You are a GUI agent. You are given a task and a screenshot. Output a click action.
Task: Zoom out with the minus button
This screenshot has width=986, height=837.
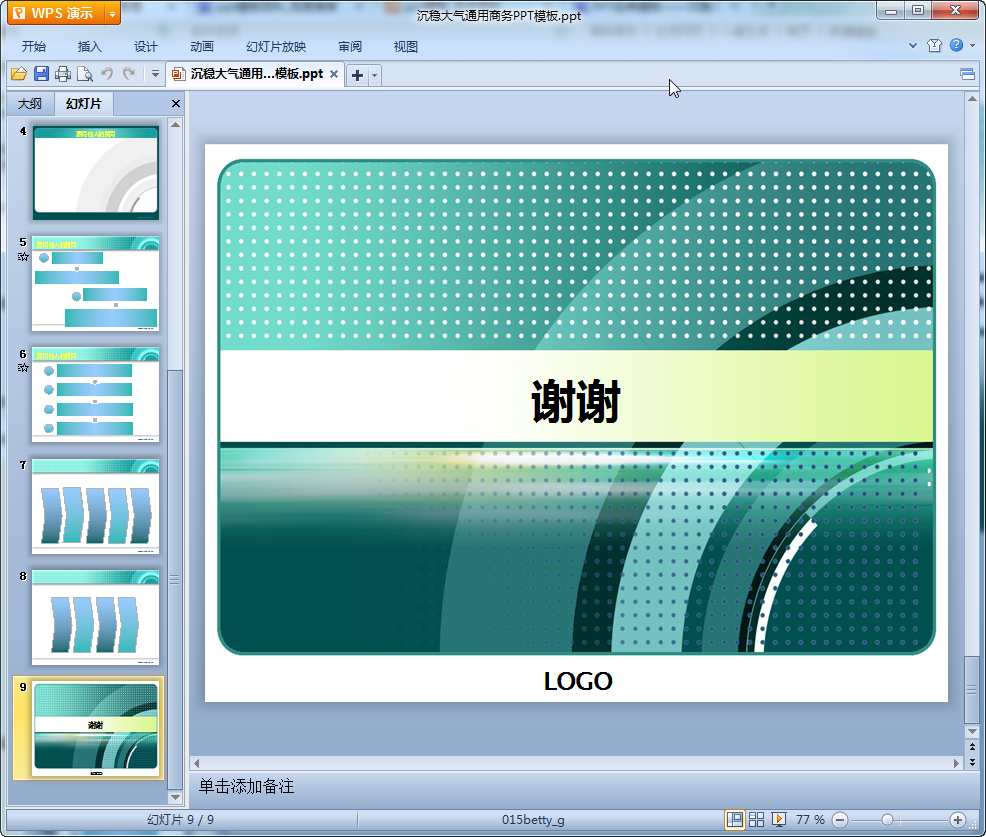[x=840, y=820]
